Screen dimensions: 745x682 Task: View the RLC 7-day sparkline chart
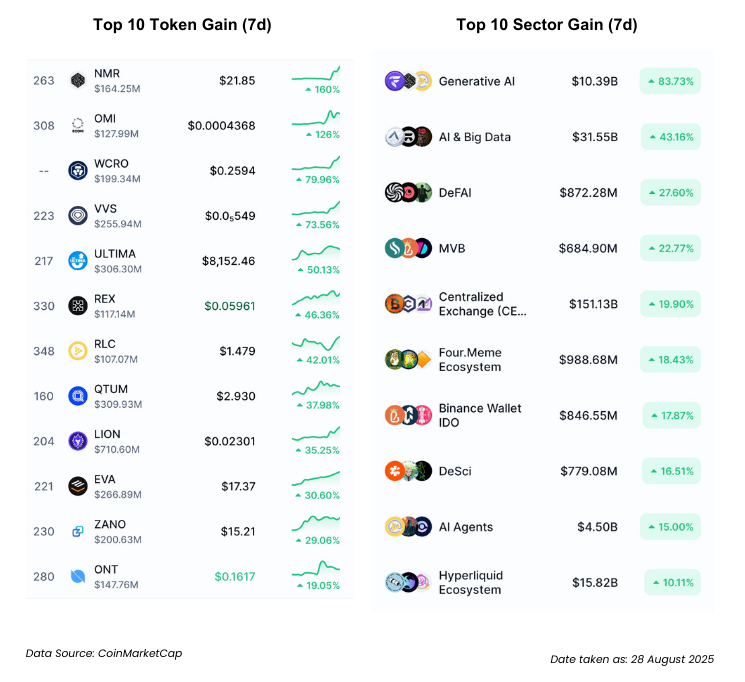(316, 343)
